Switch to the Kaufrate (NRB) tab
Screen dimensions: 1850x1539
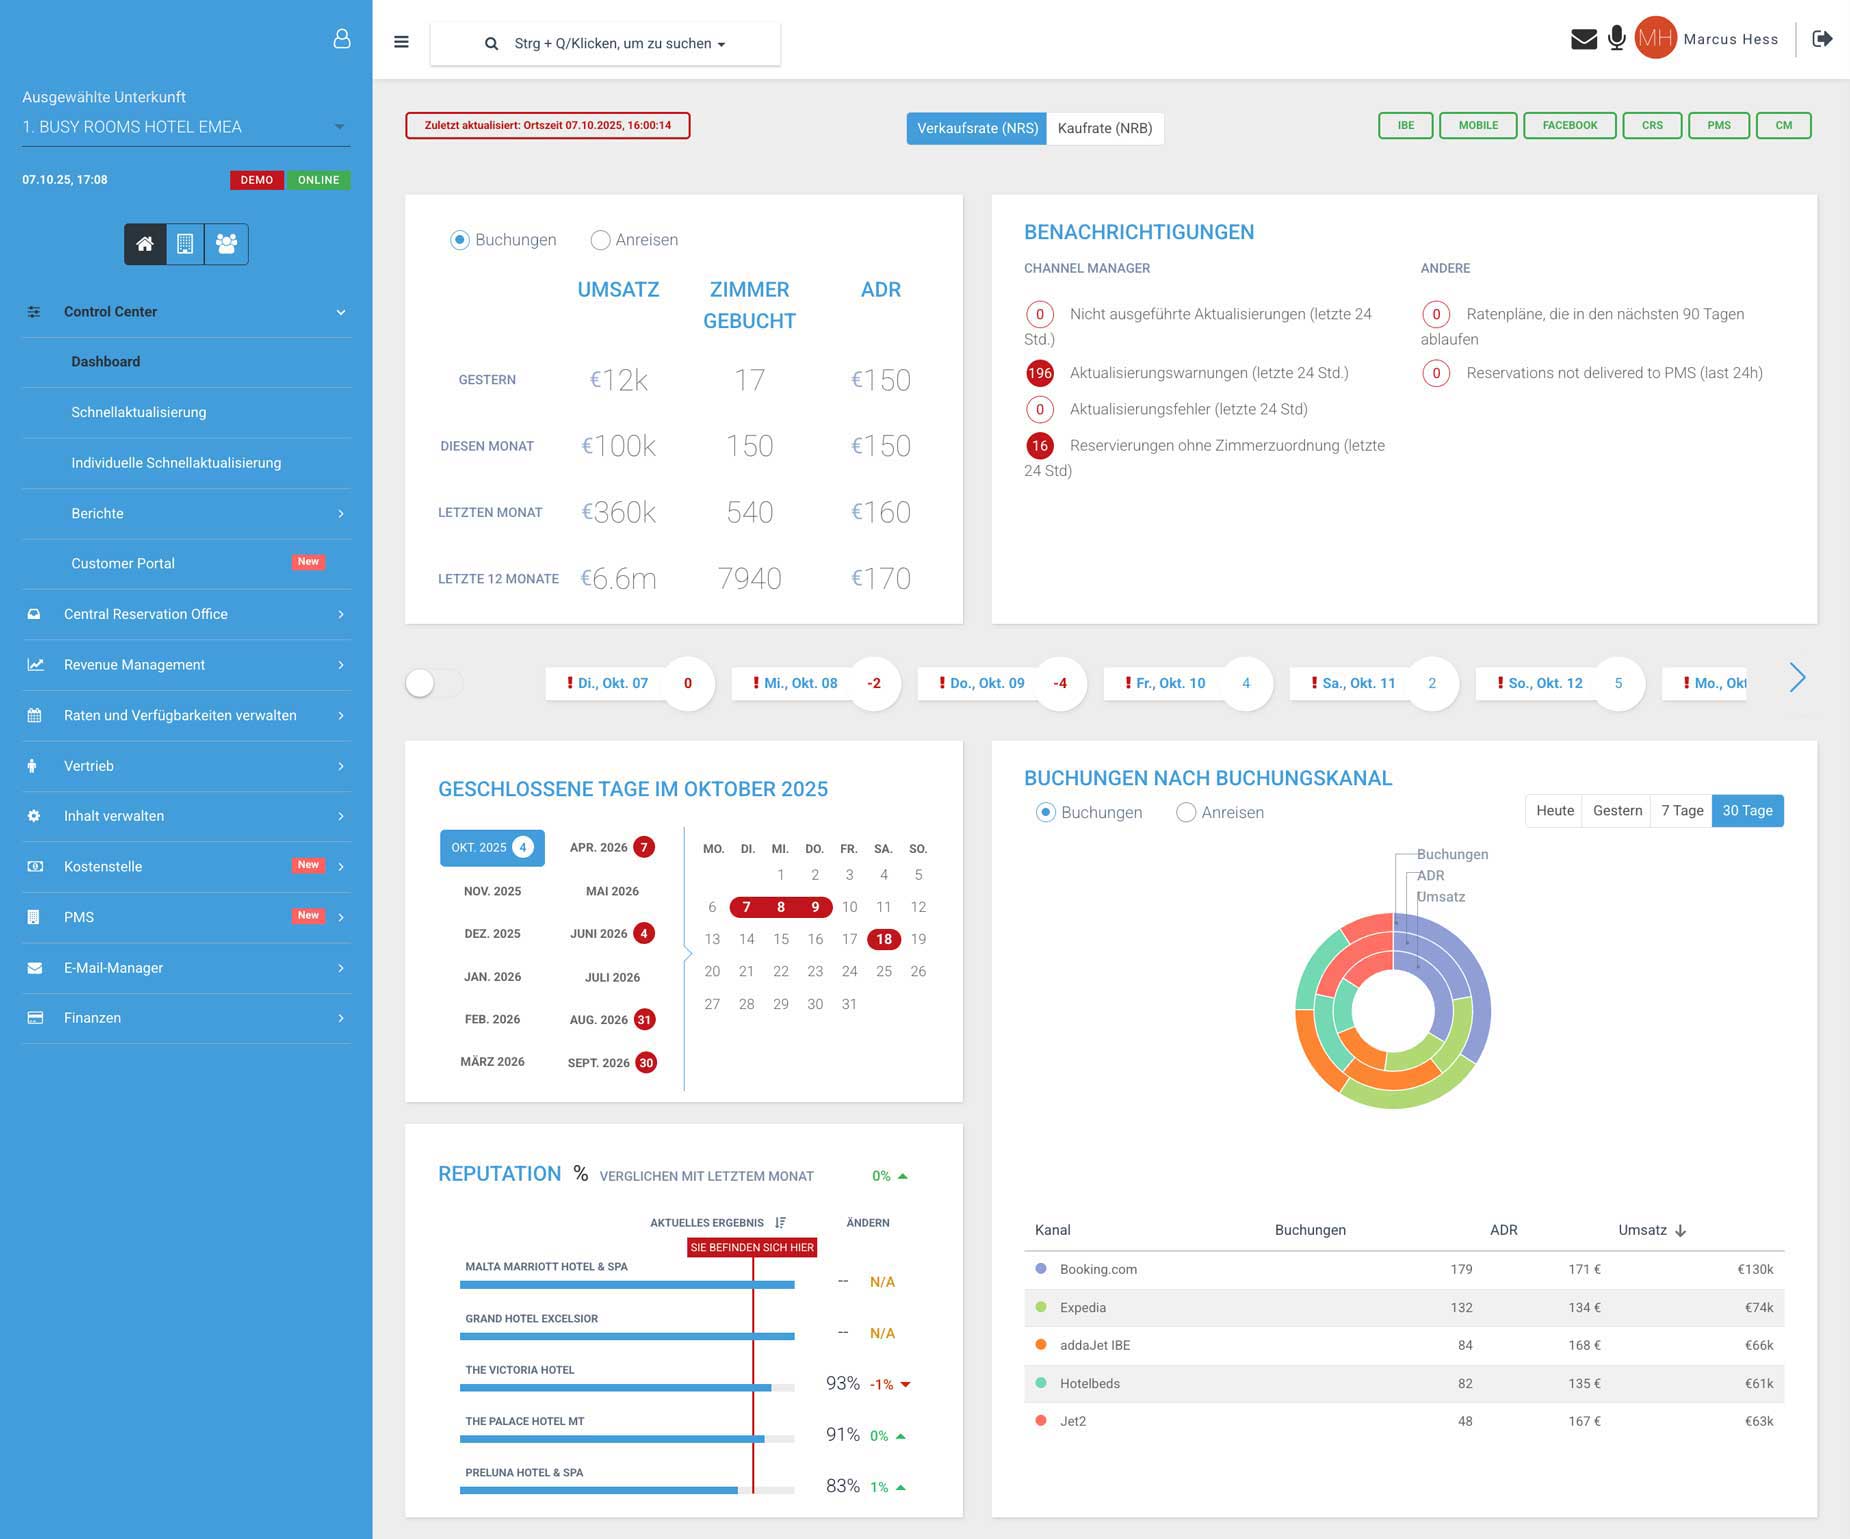(x=1104, y=128)
